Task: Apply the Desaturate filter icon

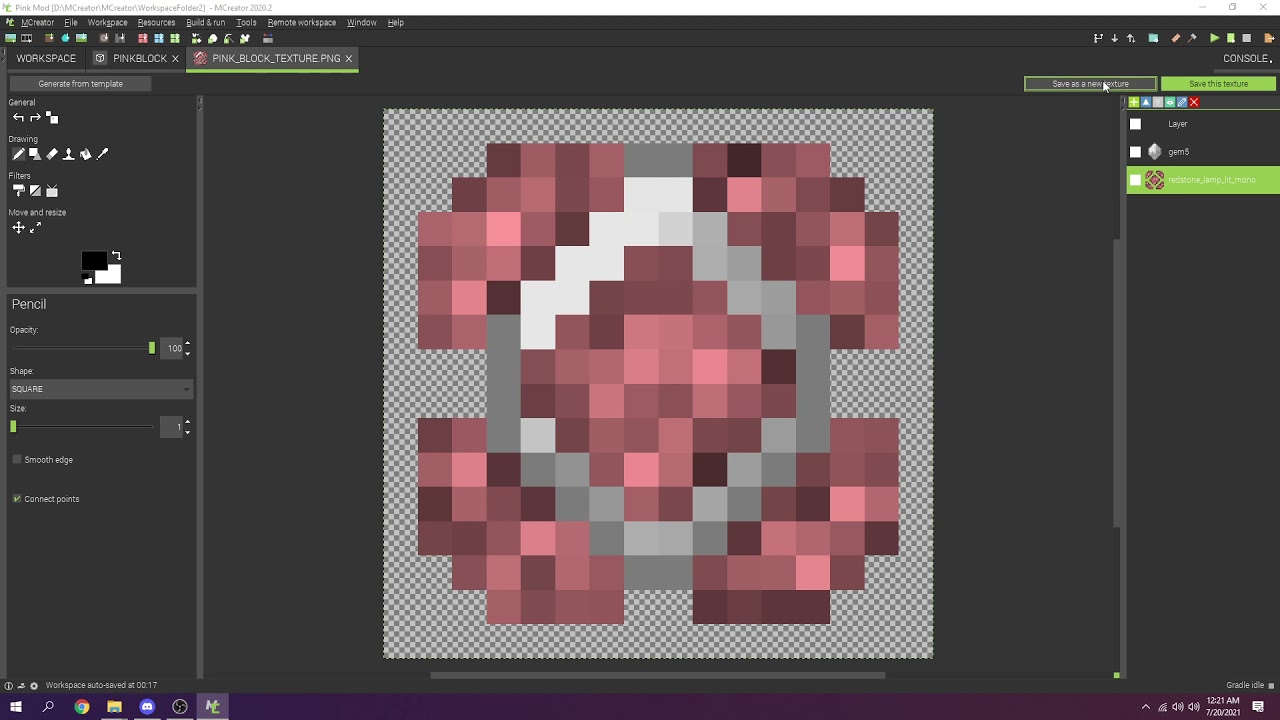Action: tap(35, 191)
